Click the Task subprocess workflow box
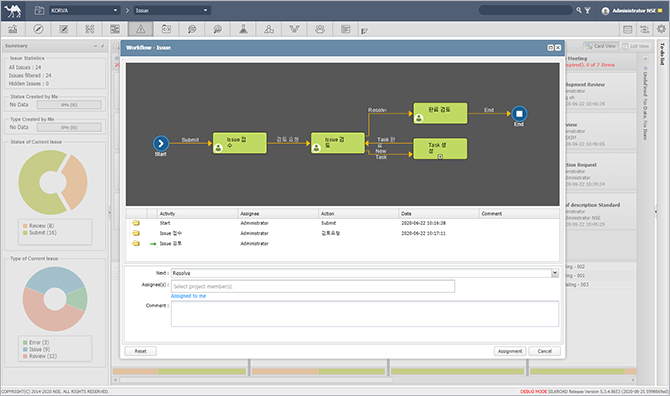The width and height of the screenshot is (670, 396). click(440, 149)
